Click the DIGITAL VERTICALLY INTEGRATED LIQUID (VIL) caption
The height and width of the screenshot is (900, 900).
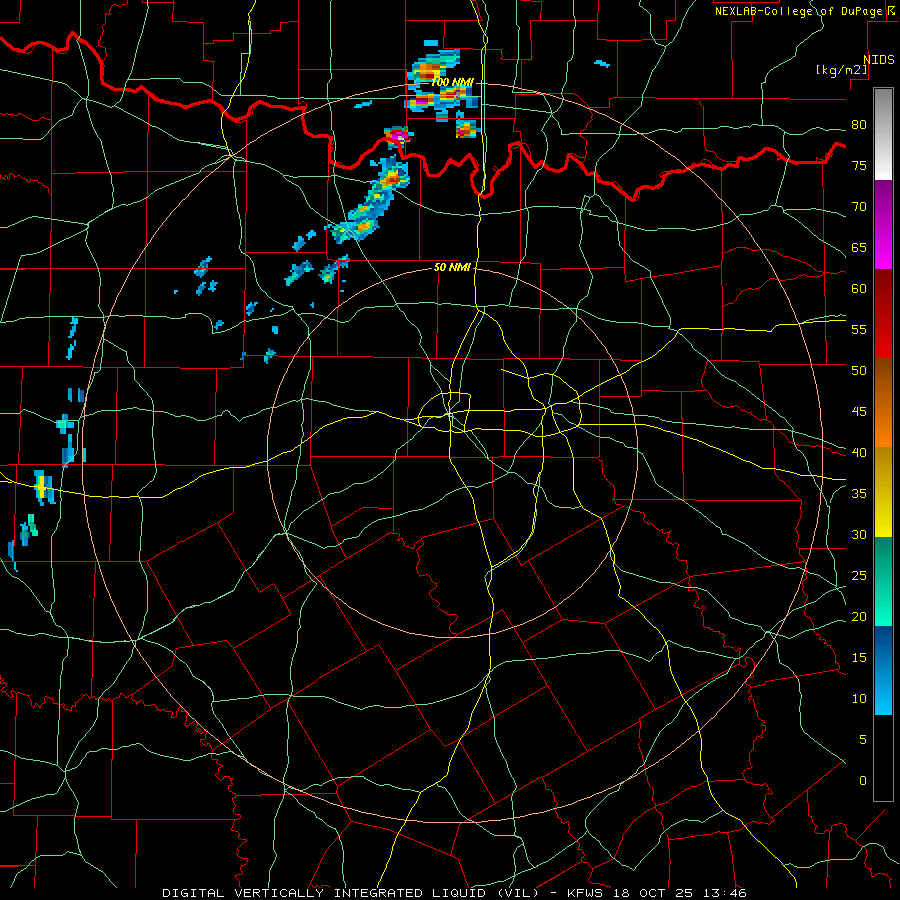tap(351, 893)
